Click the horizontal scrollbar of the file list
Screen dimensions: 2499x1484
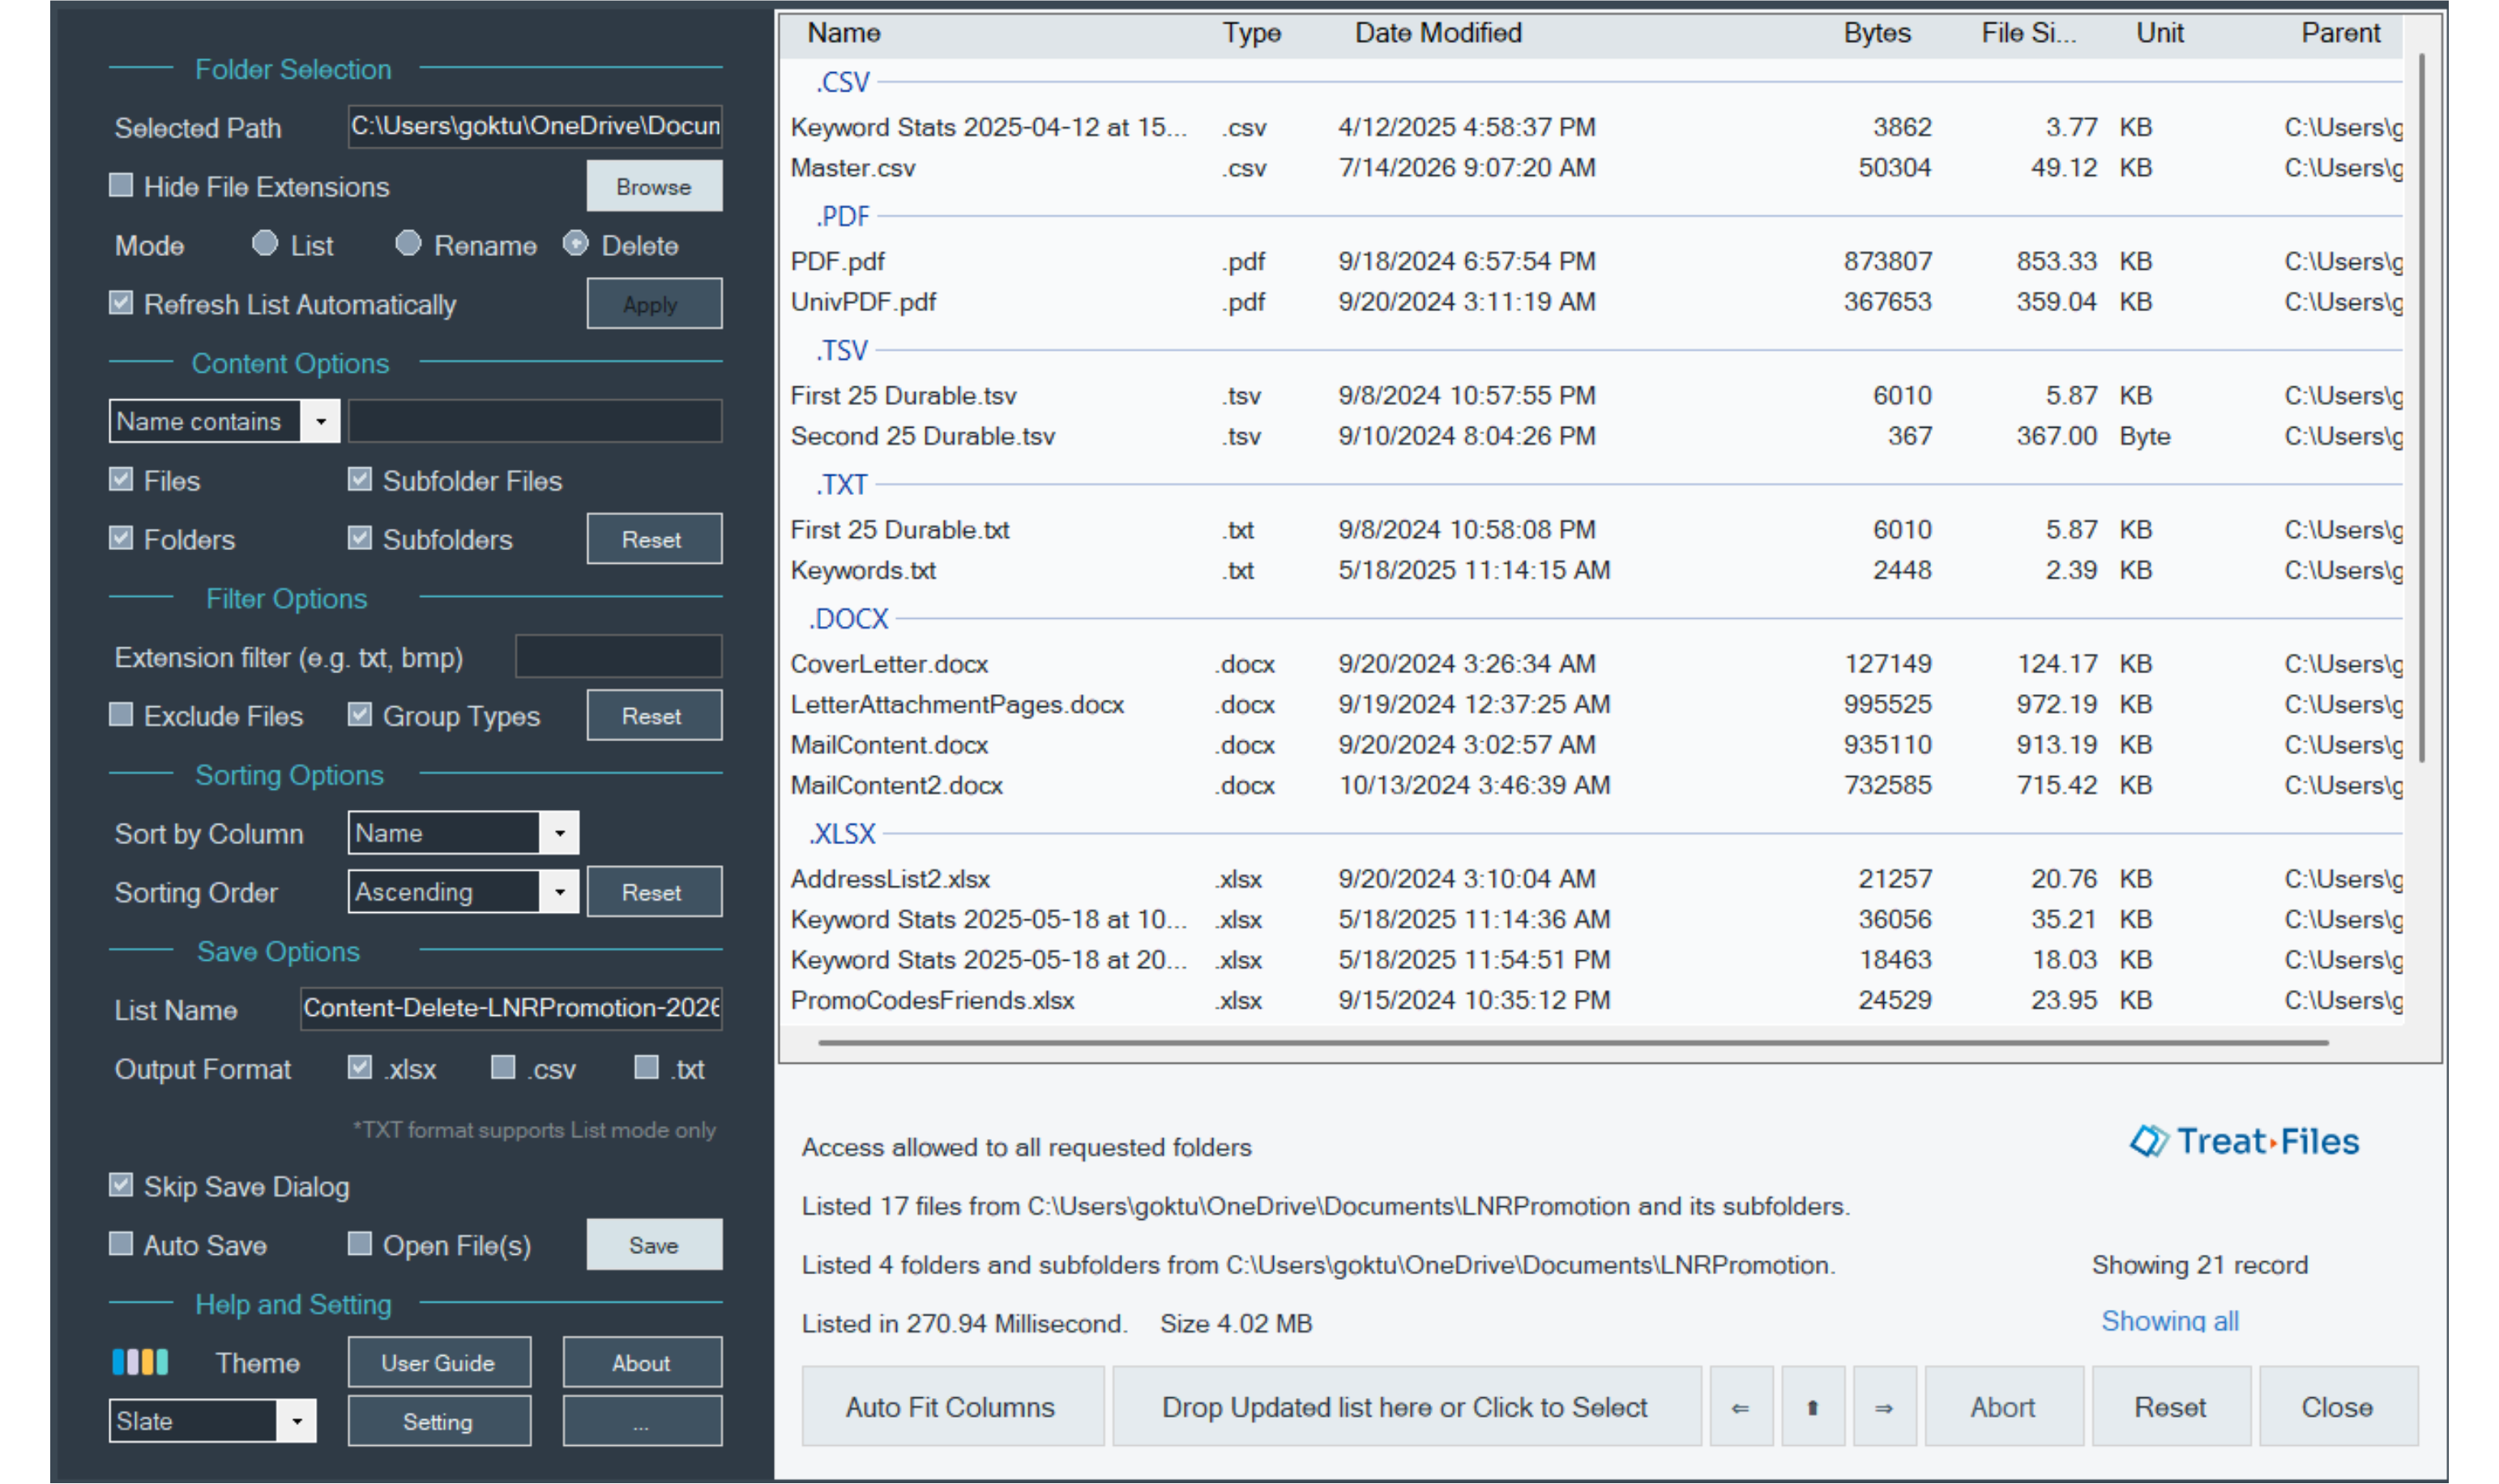click(x=1573, y=1042)
